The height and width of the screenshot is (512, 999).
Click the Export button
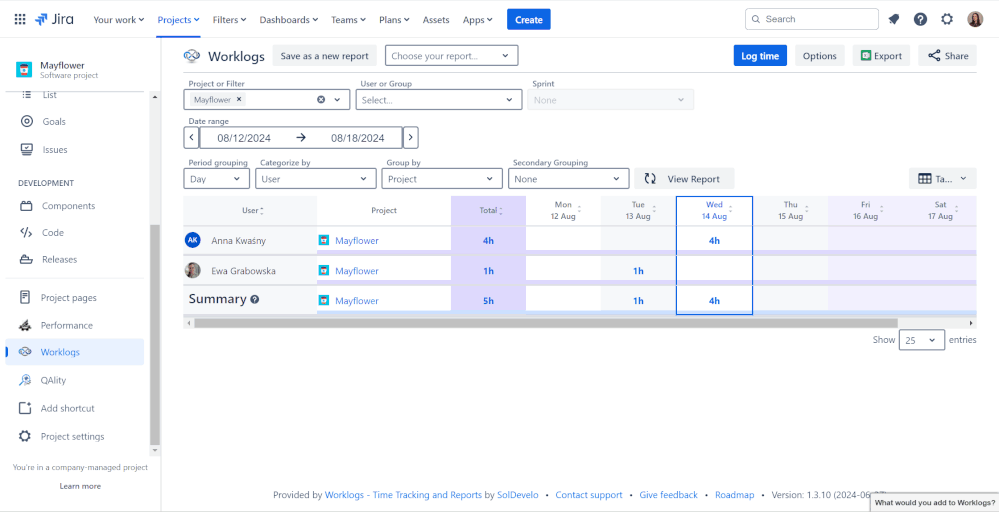[x=881, y=55]
